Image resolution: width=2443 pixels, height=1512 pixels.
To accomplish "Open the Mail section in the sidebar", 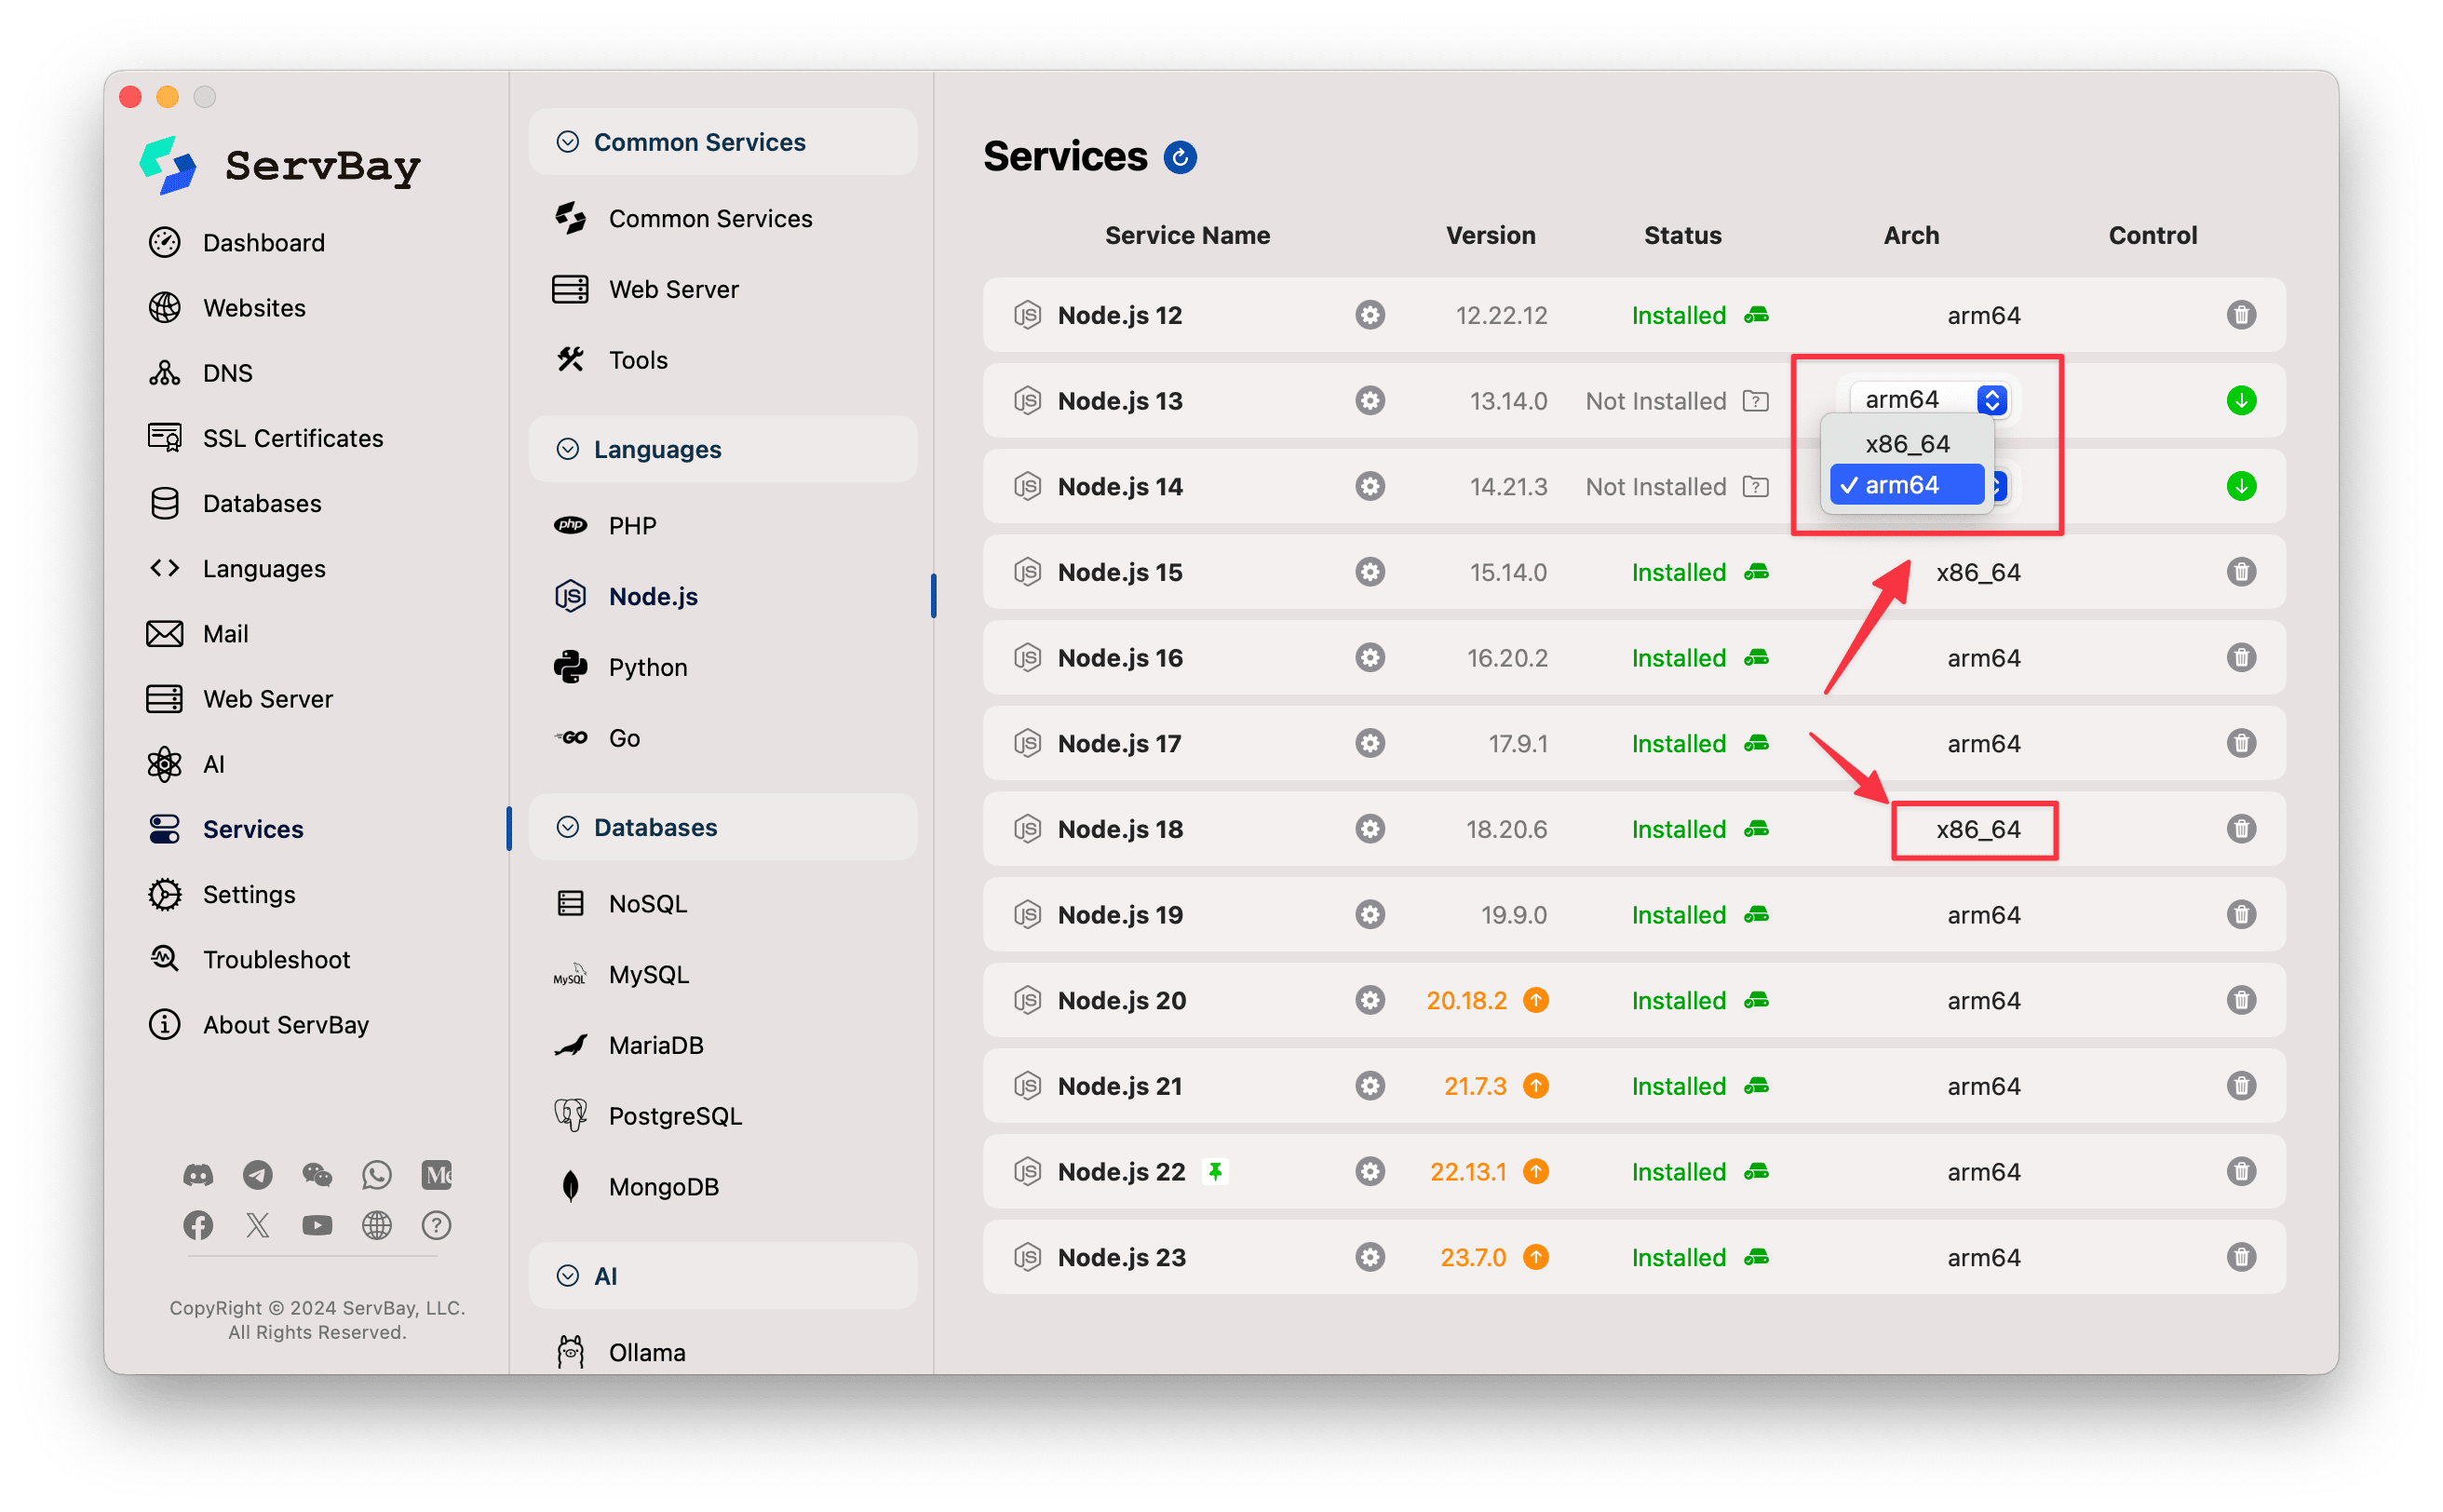I will 225,633.
